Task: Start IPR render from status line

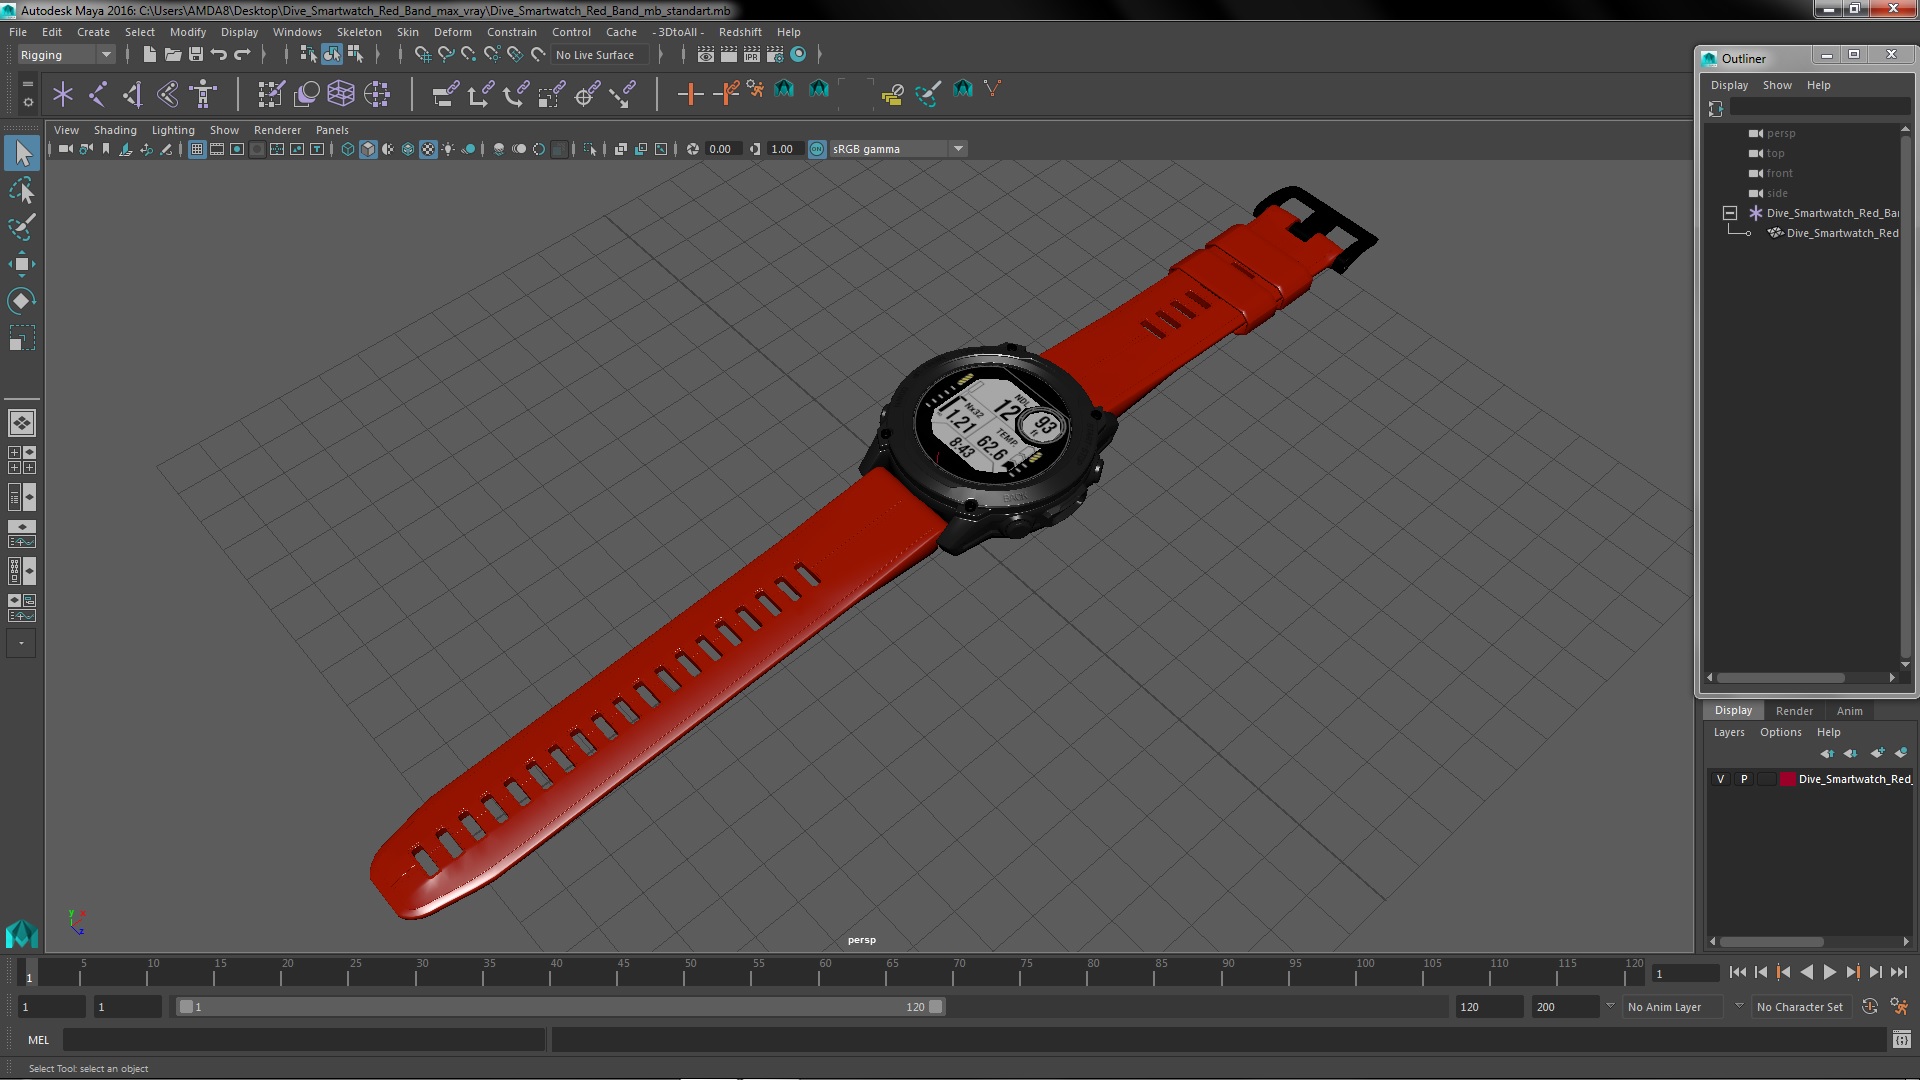Action: pyautogui.click(x=752, y=55)
